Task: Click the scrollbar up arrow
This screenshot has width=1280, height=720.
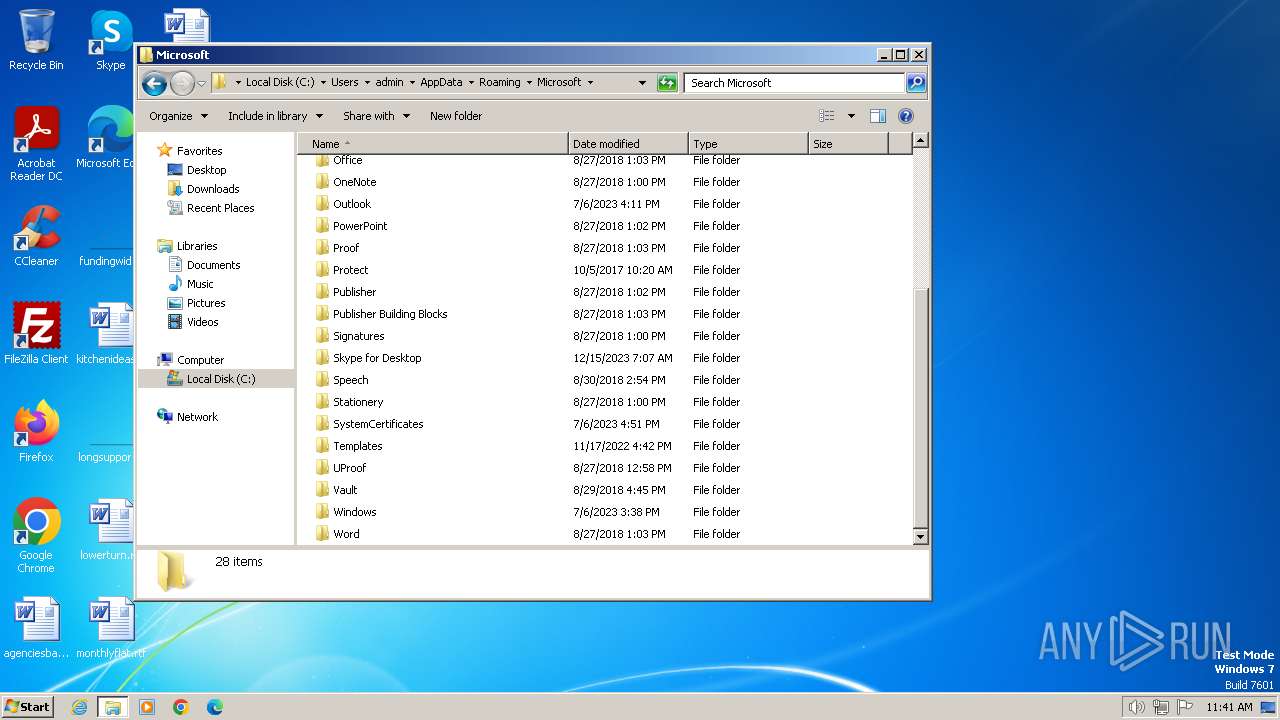Action: (x=921, y=141)
